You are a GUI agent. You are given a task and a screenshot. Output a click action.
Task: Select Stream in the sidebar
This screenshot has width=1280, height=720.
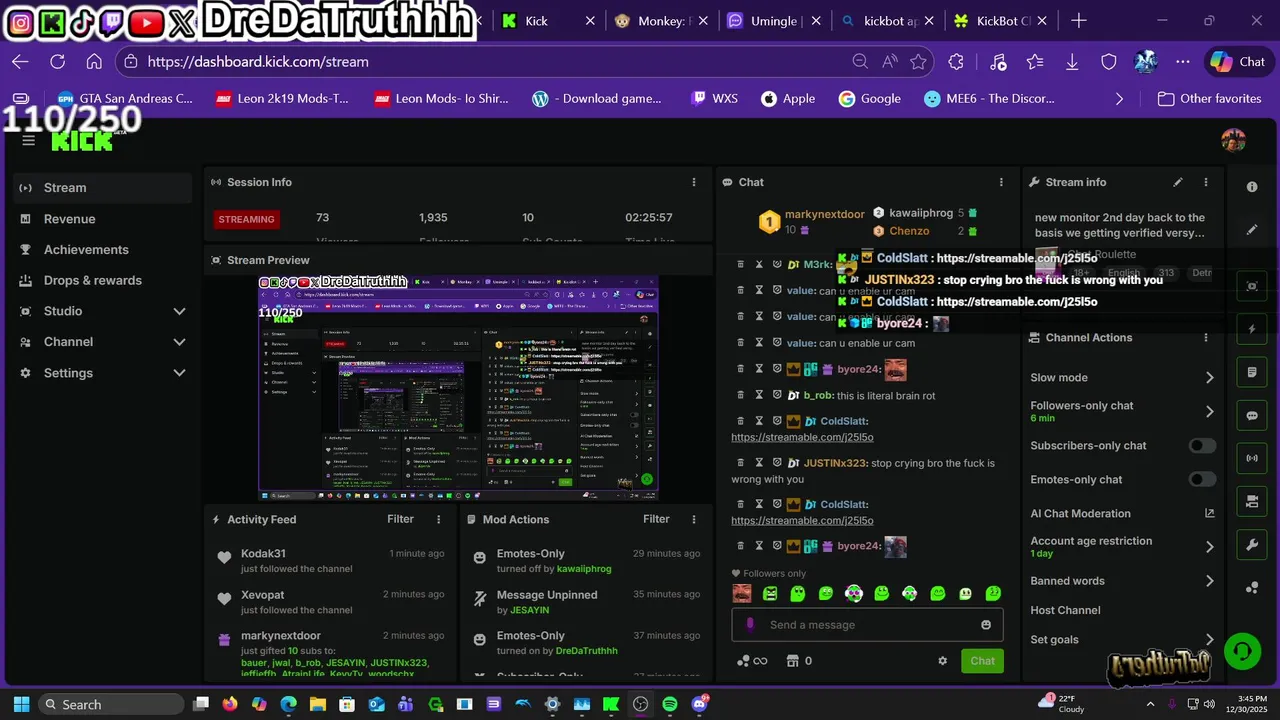(103, 188)
